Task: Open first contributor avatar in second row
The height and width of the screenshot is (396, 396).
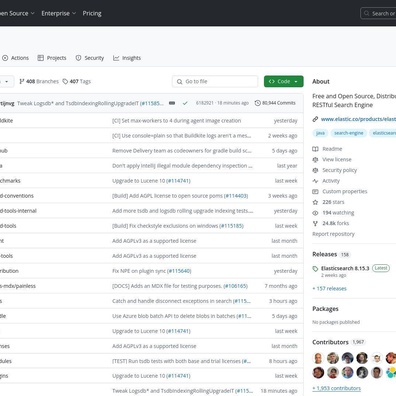Action: click(x=318, y=372)
